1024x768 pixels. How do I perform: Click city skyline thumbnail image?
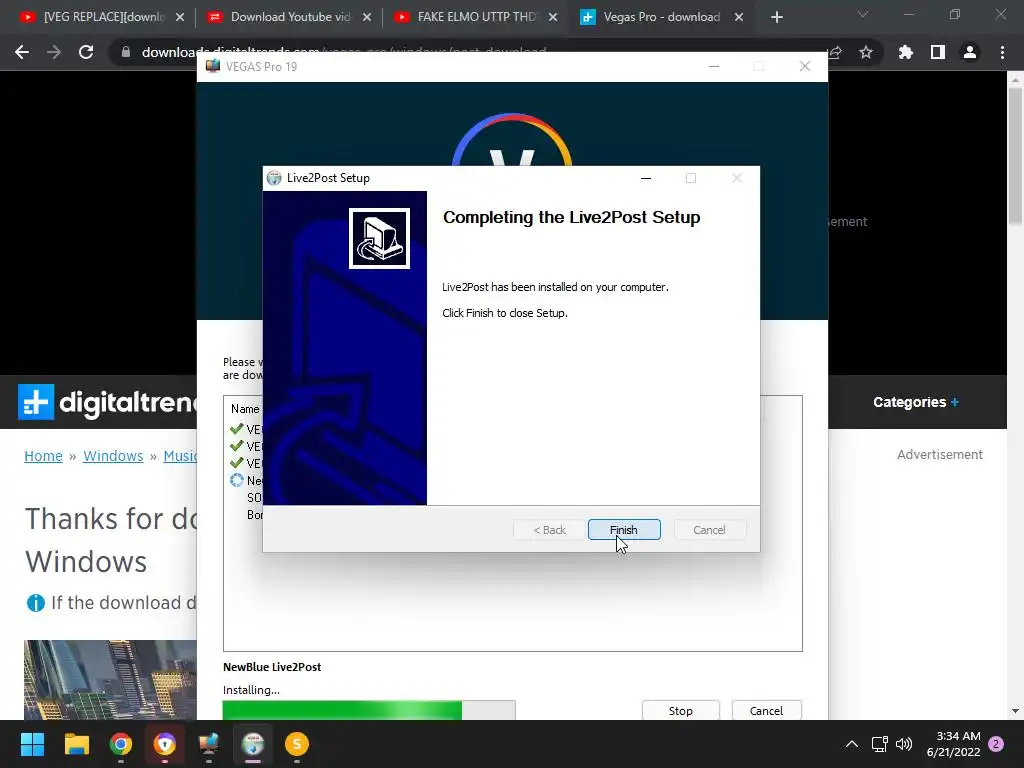pos(110,680)
